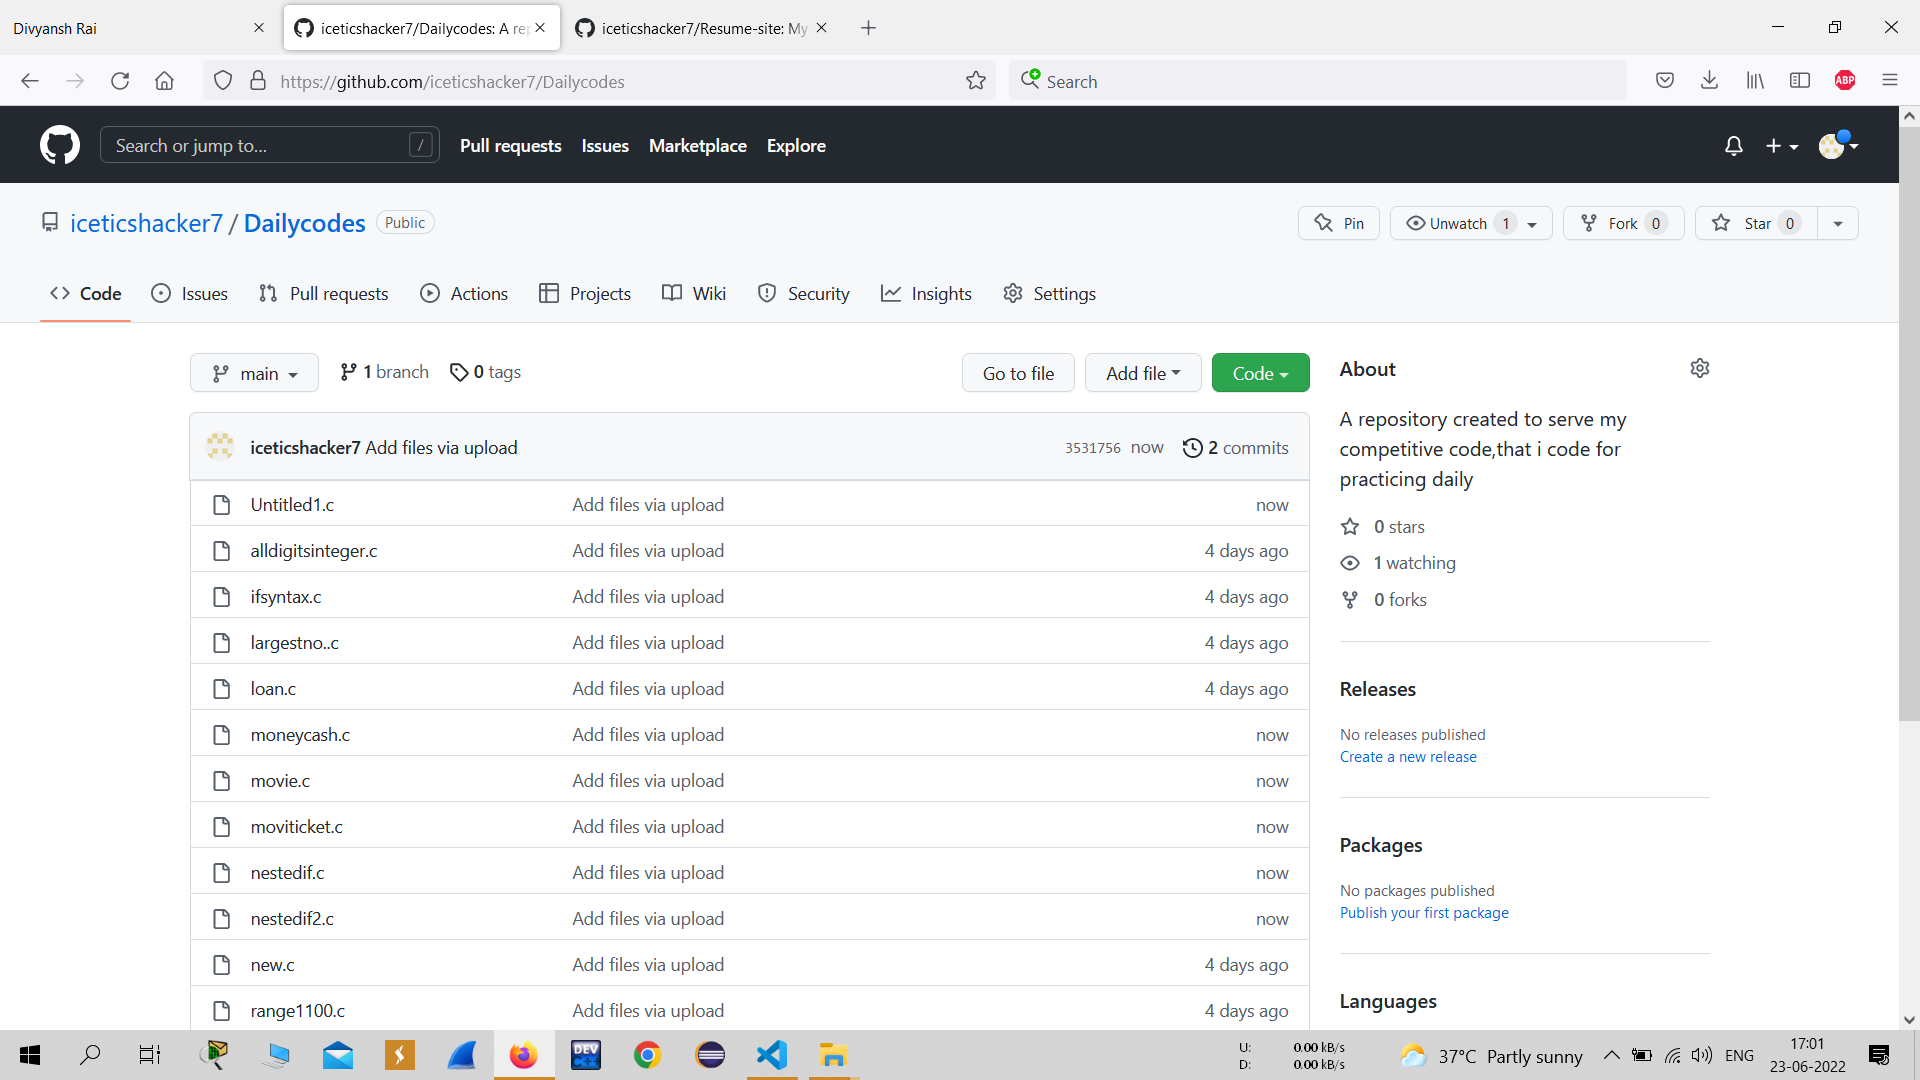Open Marketplace in the top navigation
Image resolution: width=1920 pixels, height=1080 pixels.
pos(698,146)
